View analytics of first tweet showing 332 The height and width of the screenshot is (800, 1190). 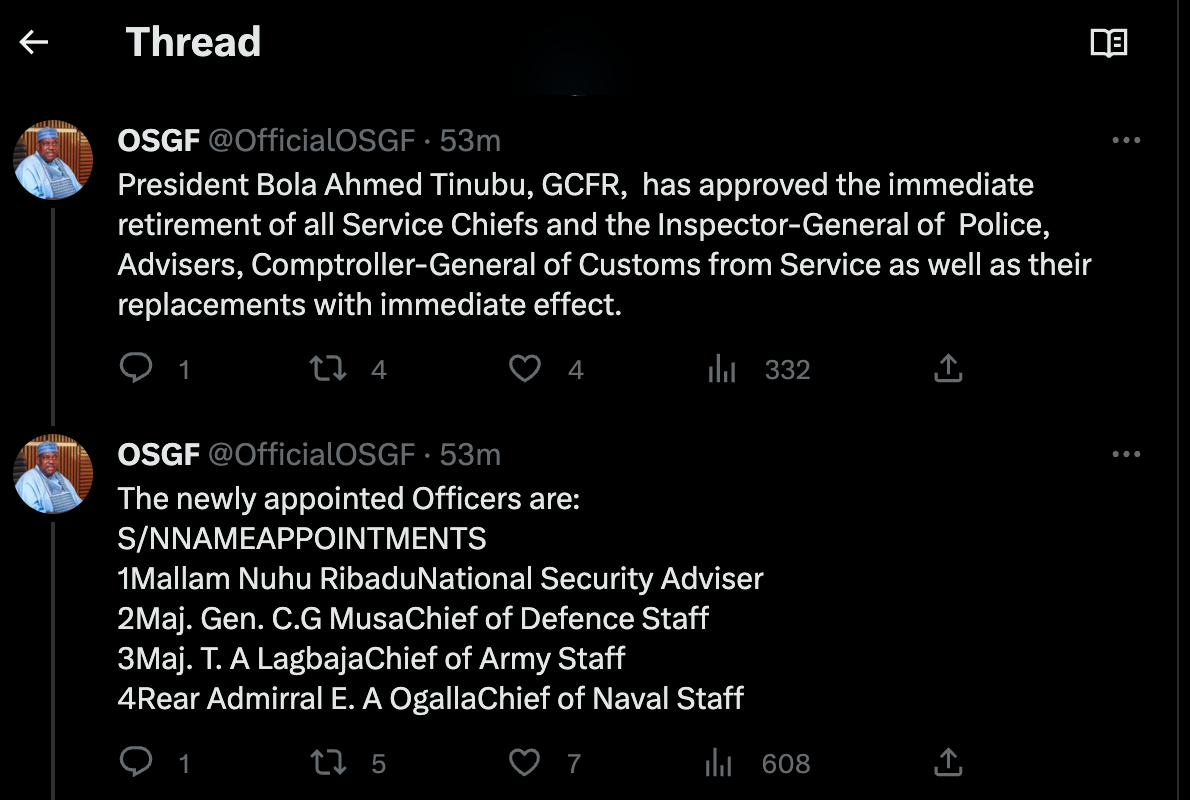722,370
